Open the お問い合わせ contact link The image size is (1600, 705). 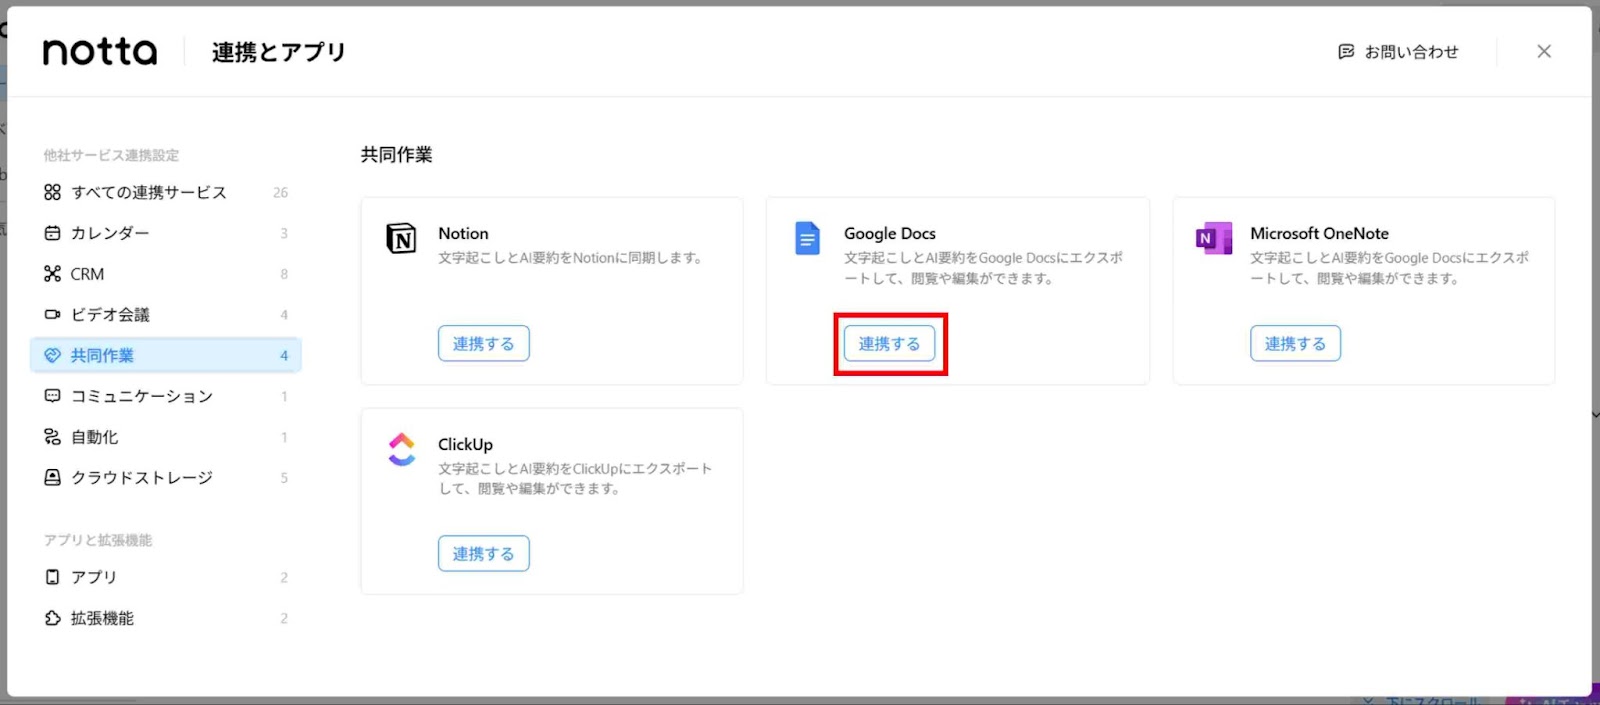[1398, 51]
